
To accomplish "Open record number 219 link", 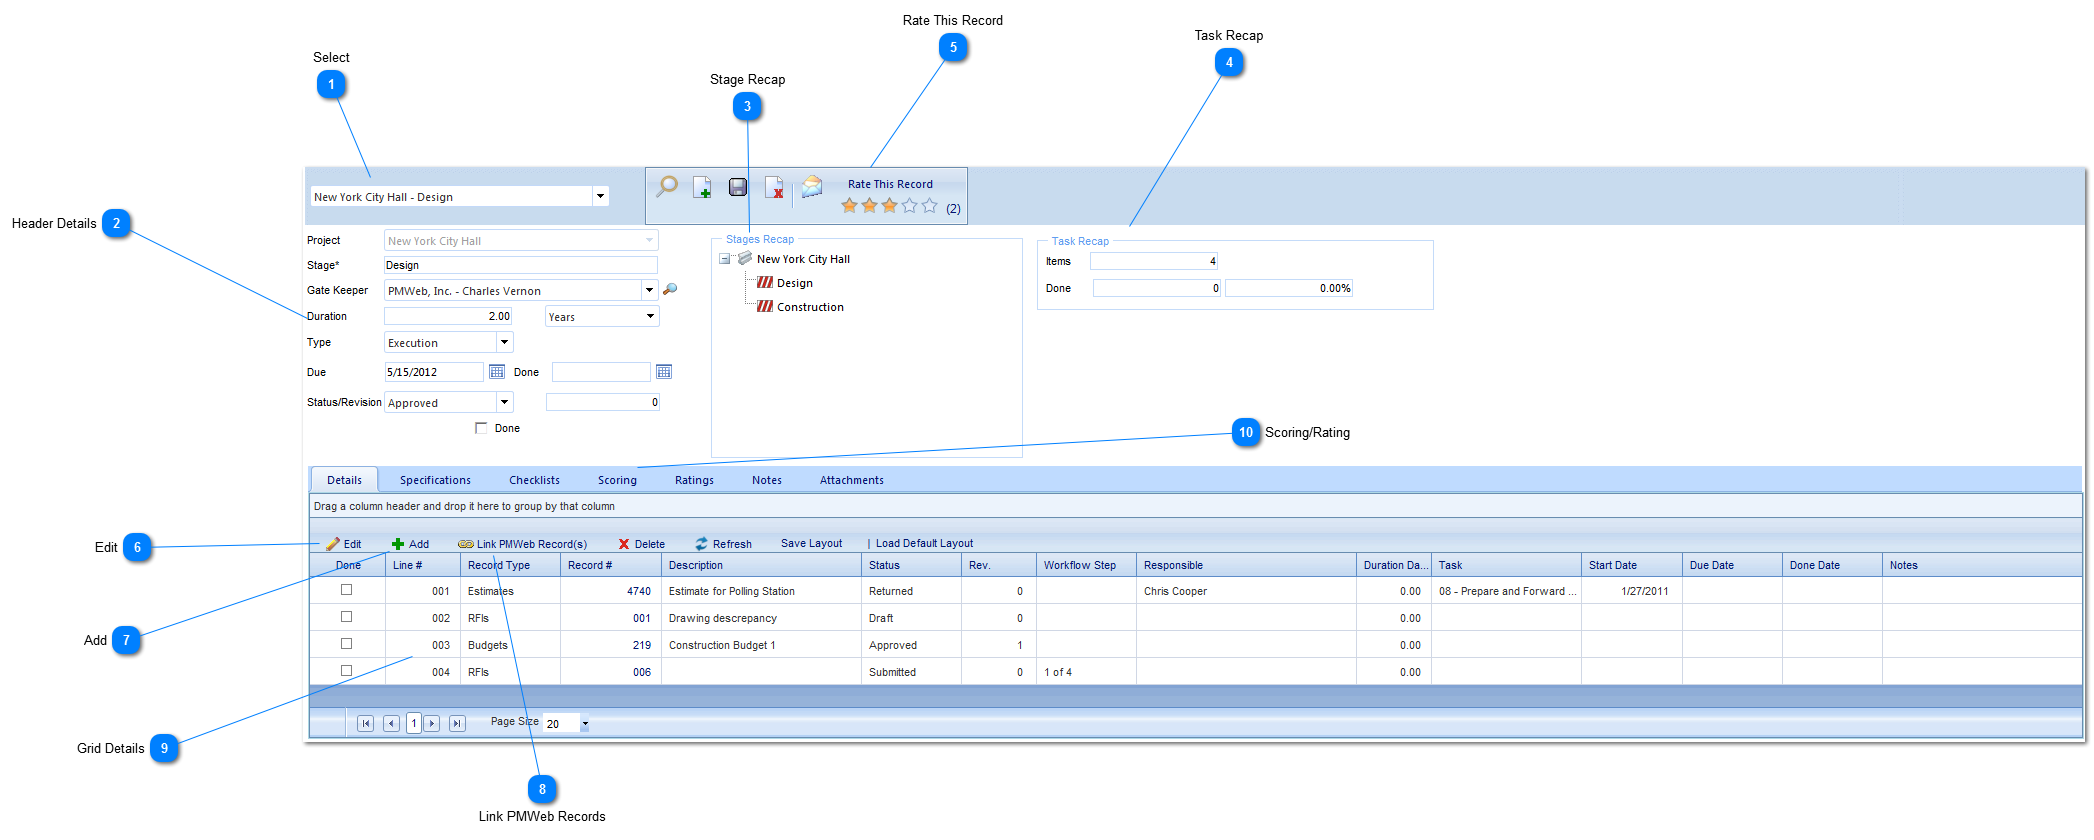I will click(642, 645).
